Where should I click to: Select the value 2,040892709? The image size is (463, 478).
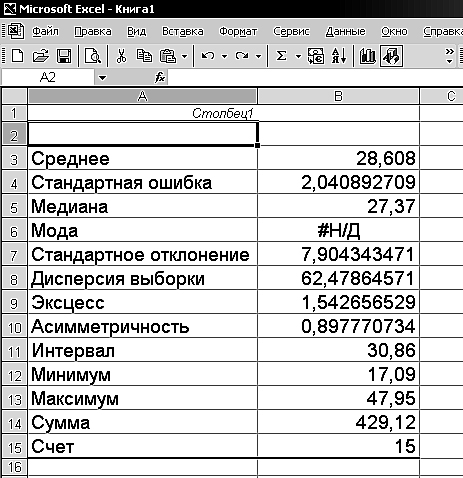click(x=338, y=183)
